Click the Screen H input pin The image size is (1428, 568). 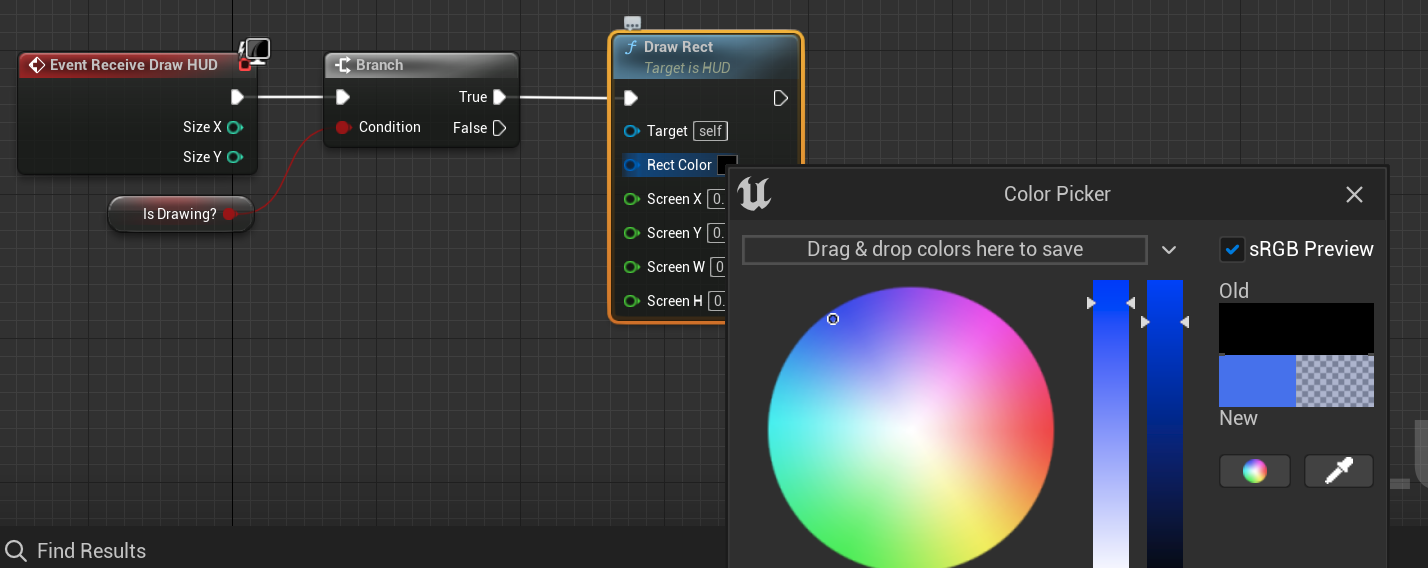coord(631,301)
